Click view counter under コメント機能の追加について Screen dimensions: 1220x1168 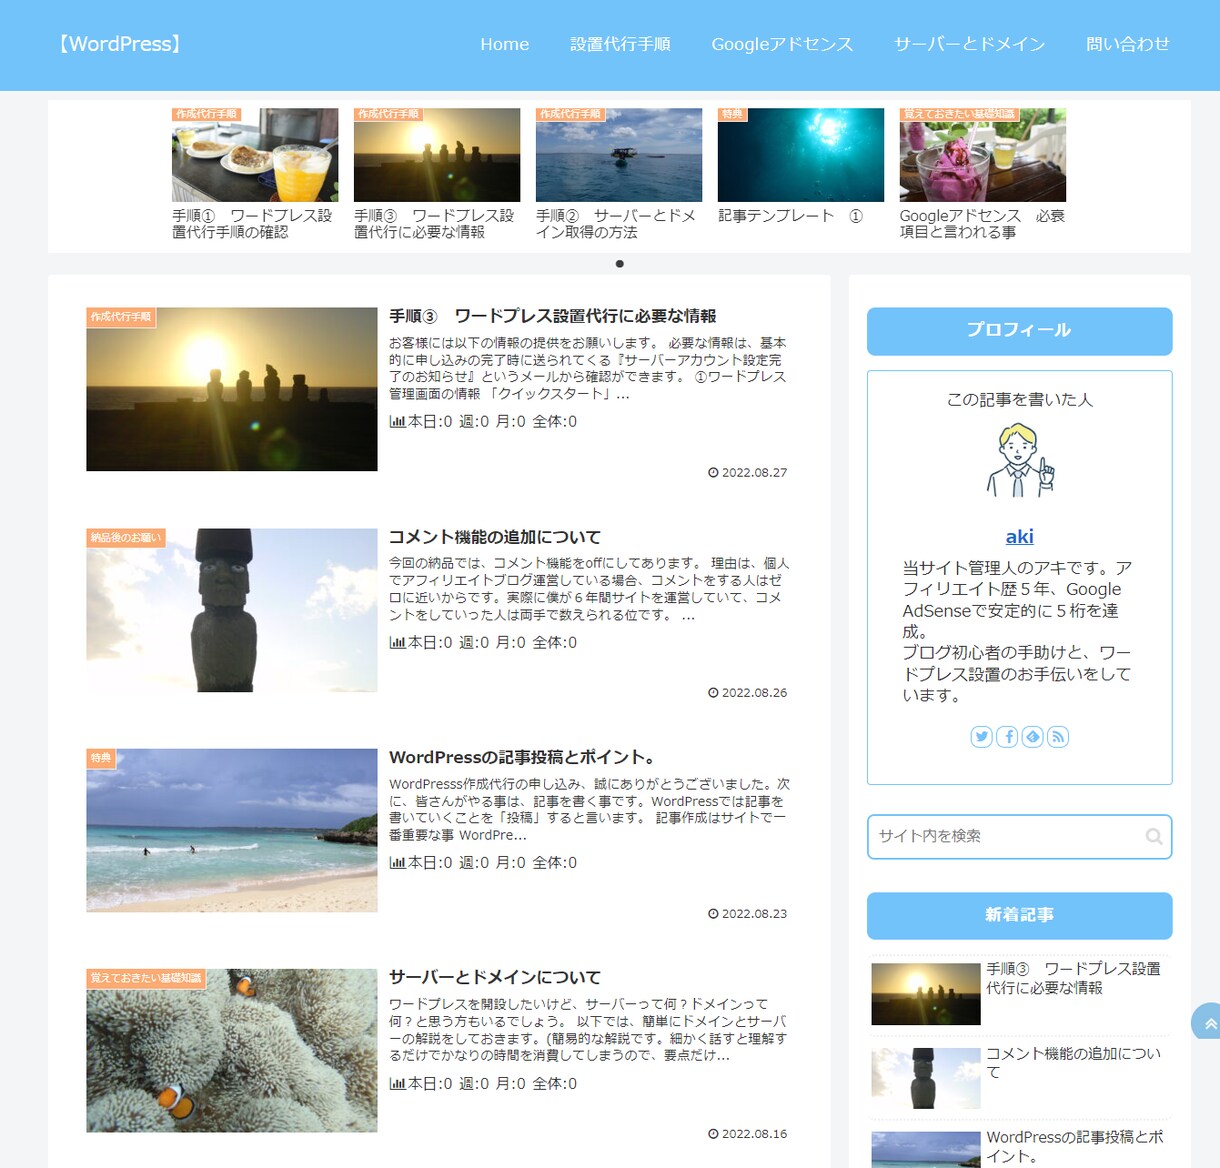(x=483, y=643)
